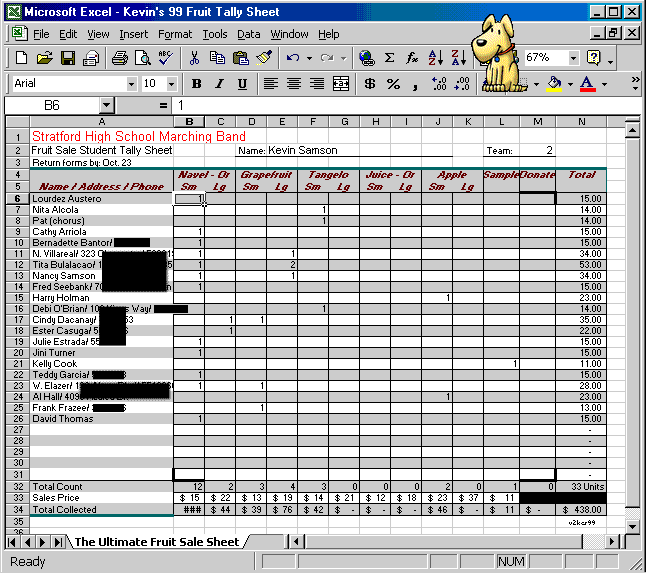This screenshot has width=646, height=574.
Task: Click the Merge and Center icon
Action: (341, 84)
